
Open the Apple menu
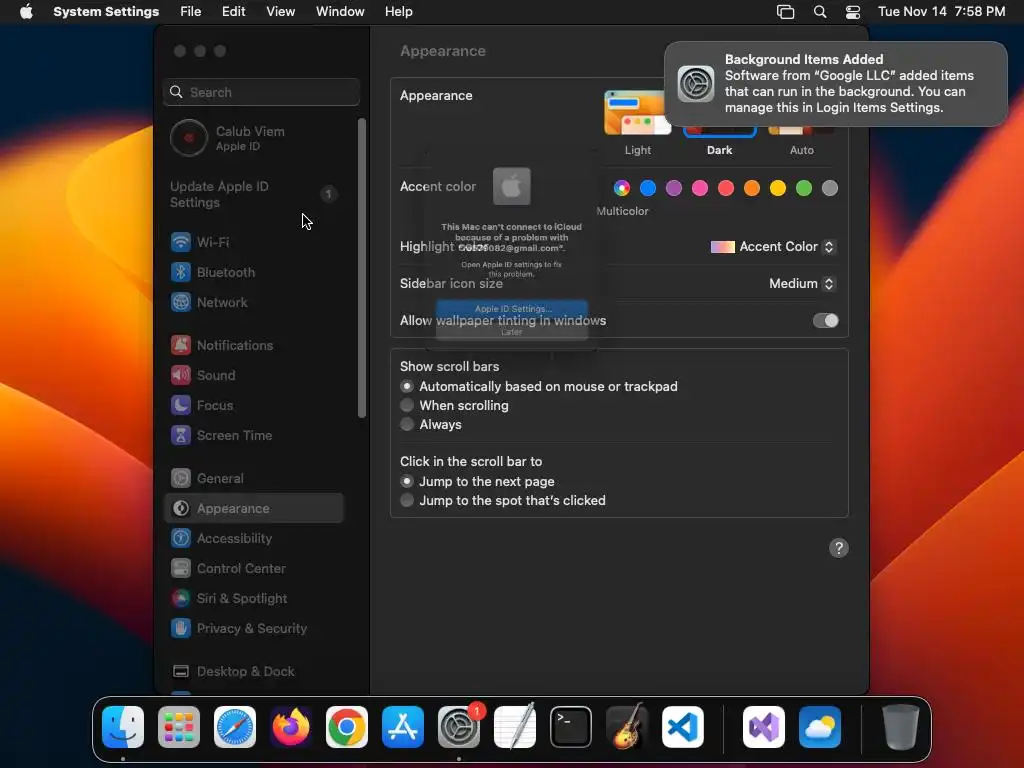click(26, 12)
